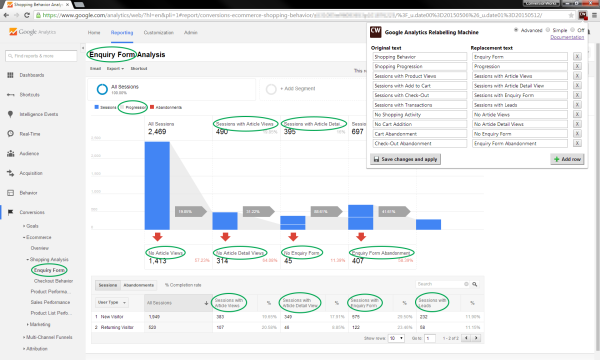Toggle the Progression legend item
The height and width of the screenshot is (360, 600).
[133, 108]
